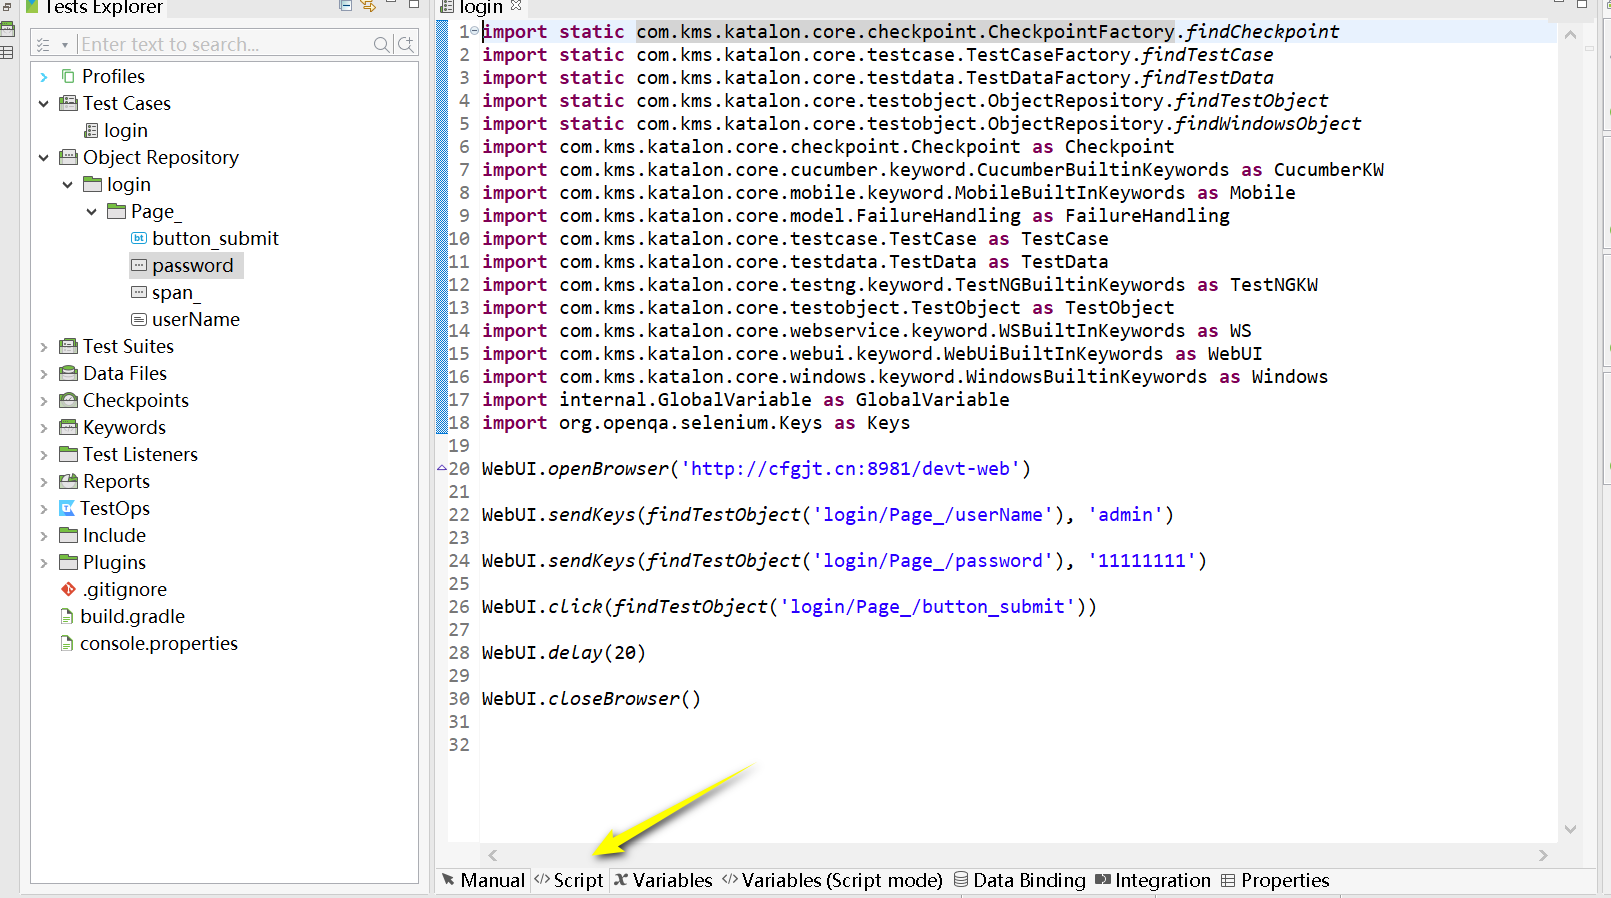
Task: Expand the Include node
Action: (x=43, y=535)
